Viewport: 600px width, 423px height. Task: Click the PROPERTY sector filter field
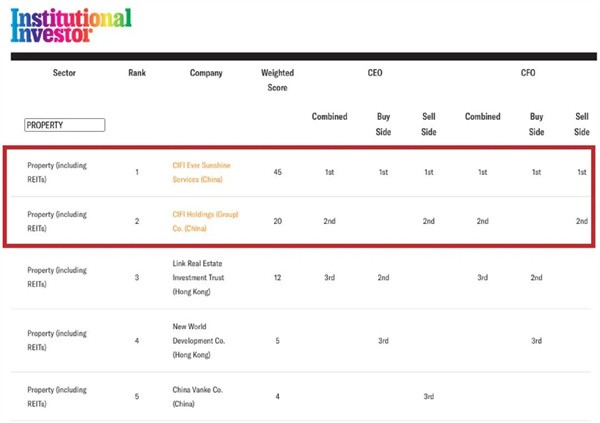coord(65,126)
